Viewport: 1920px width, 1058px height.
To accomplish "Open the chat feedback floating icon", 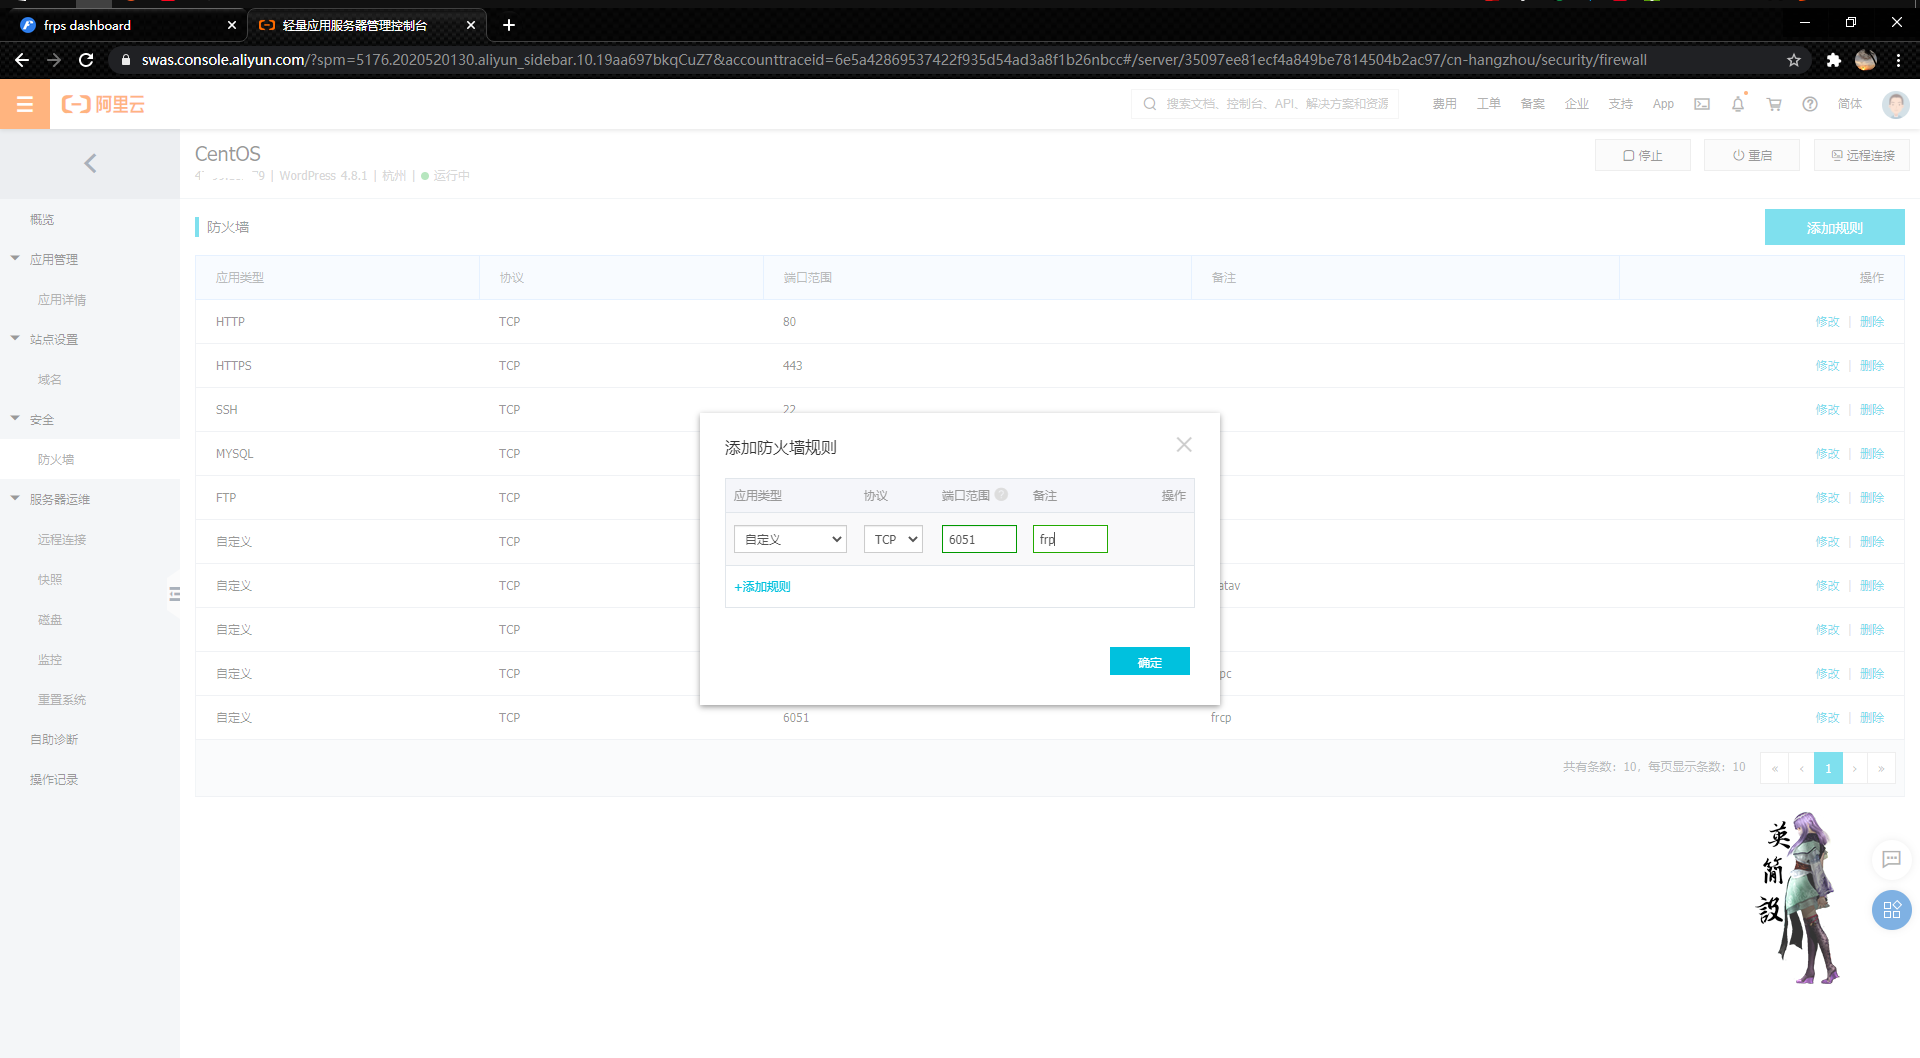I will coord(1891,859).
